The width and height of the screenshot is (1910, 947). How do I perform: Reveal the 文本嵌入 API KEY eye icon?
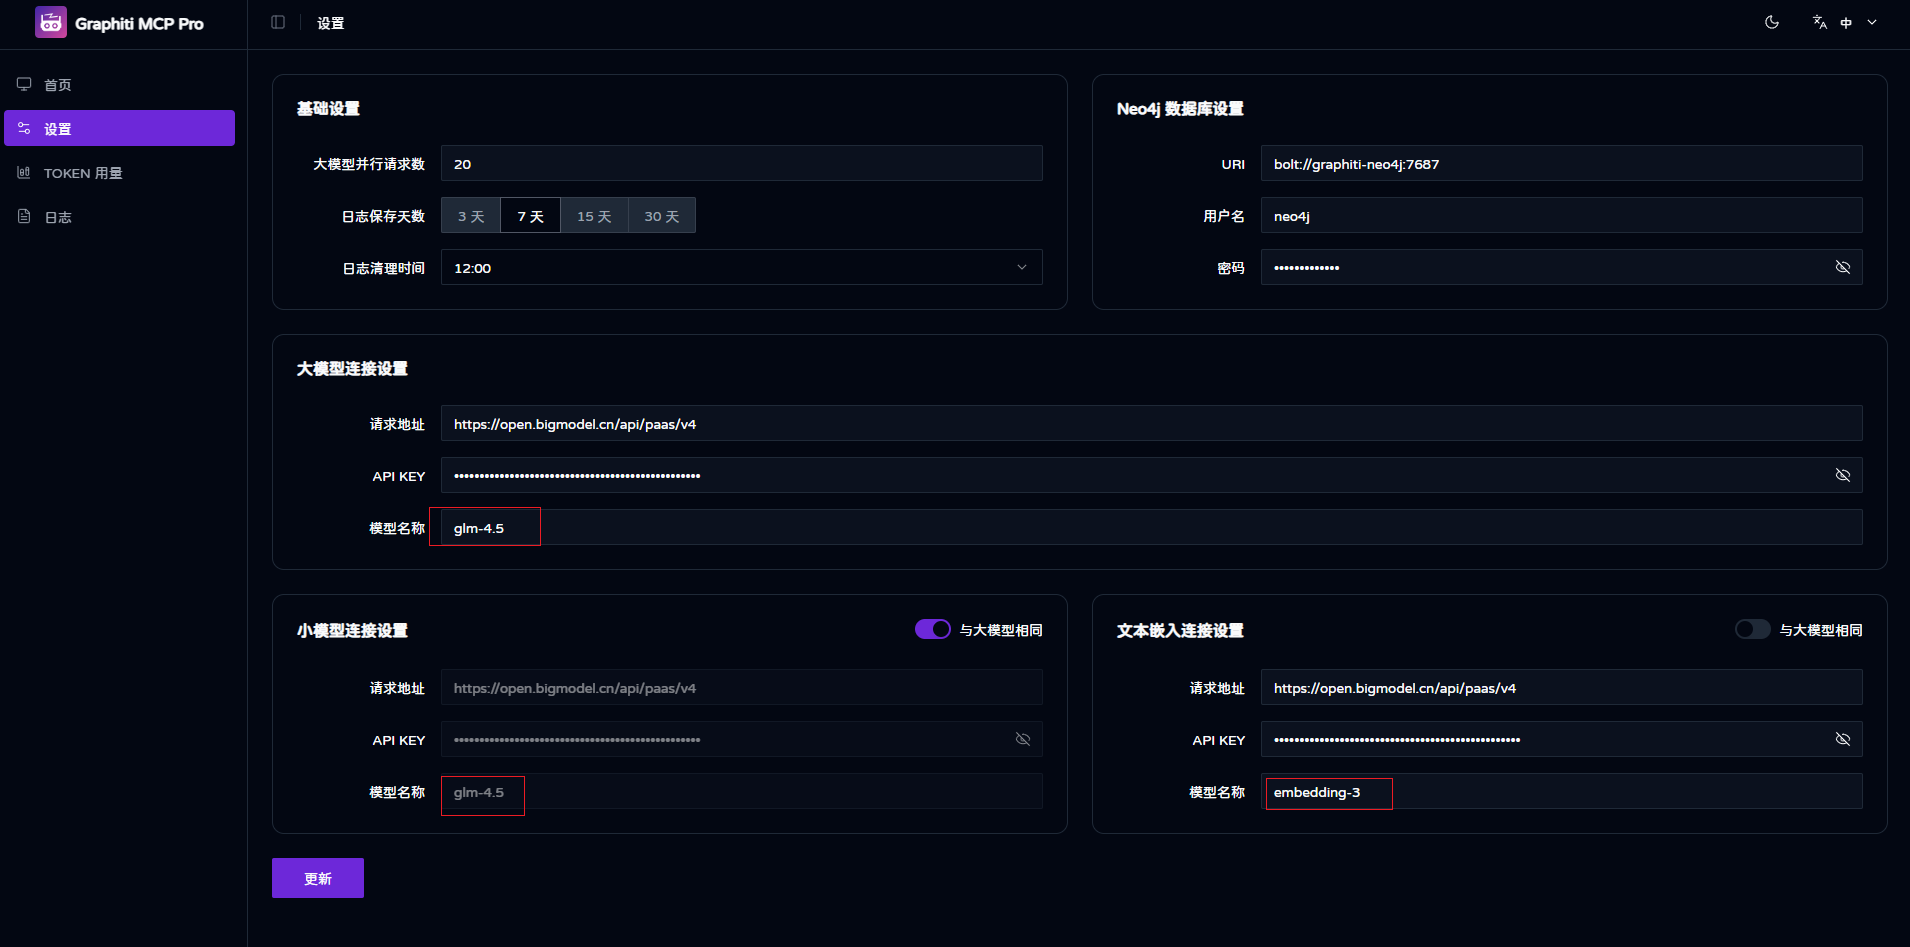click(x=1843, y=739)
